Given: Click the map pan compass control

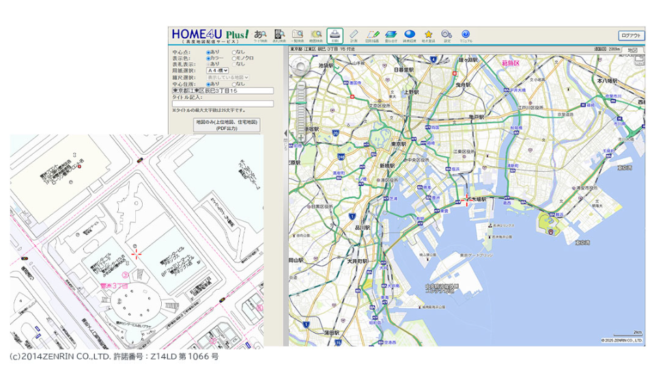Looking at the screenshot, I should pos(301,66).
